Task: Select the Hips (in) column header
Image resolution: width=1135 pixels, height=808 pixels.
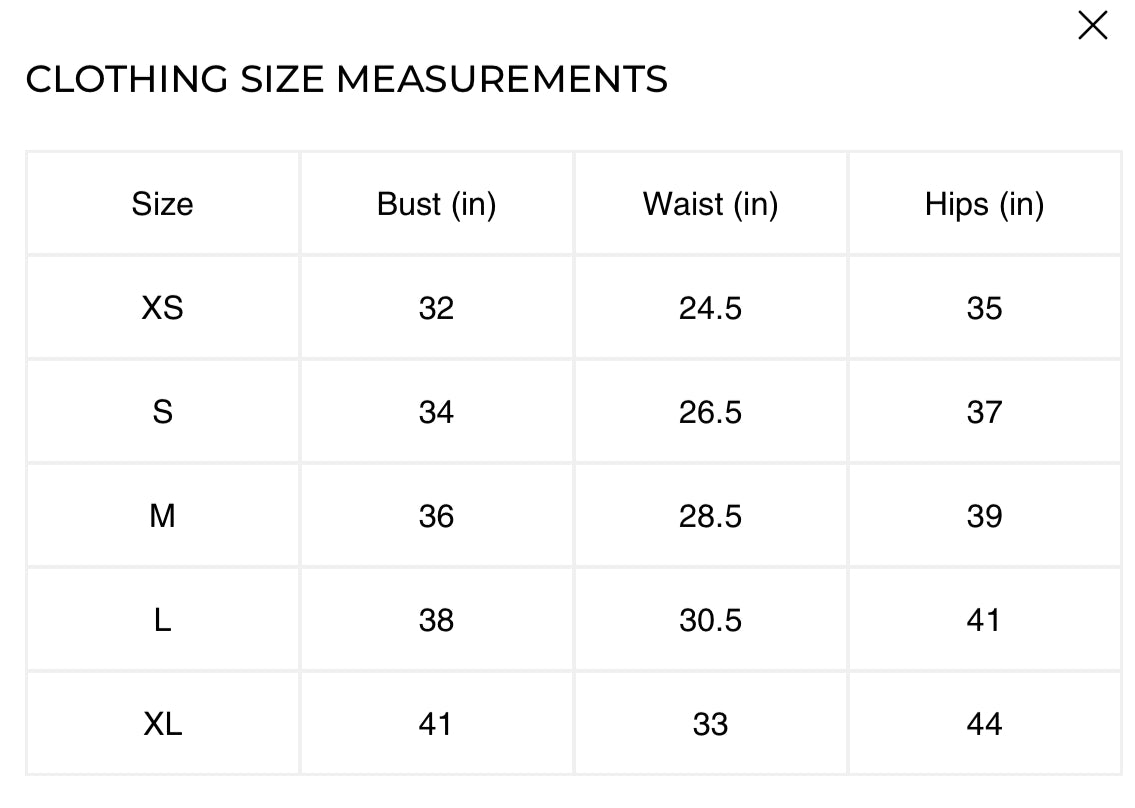Action: [x=984, y=204]
